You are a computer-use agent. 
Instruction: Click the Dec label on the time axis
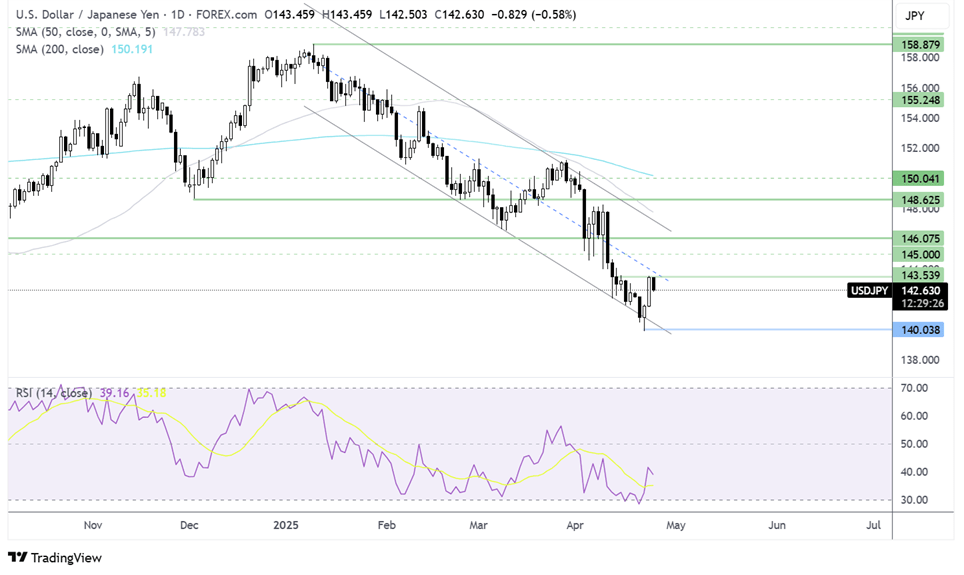pyautogui.click(x=189, y=525)
